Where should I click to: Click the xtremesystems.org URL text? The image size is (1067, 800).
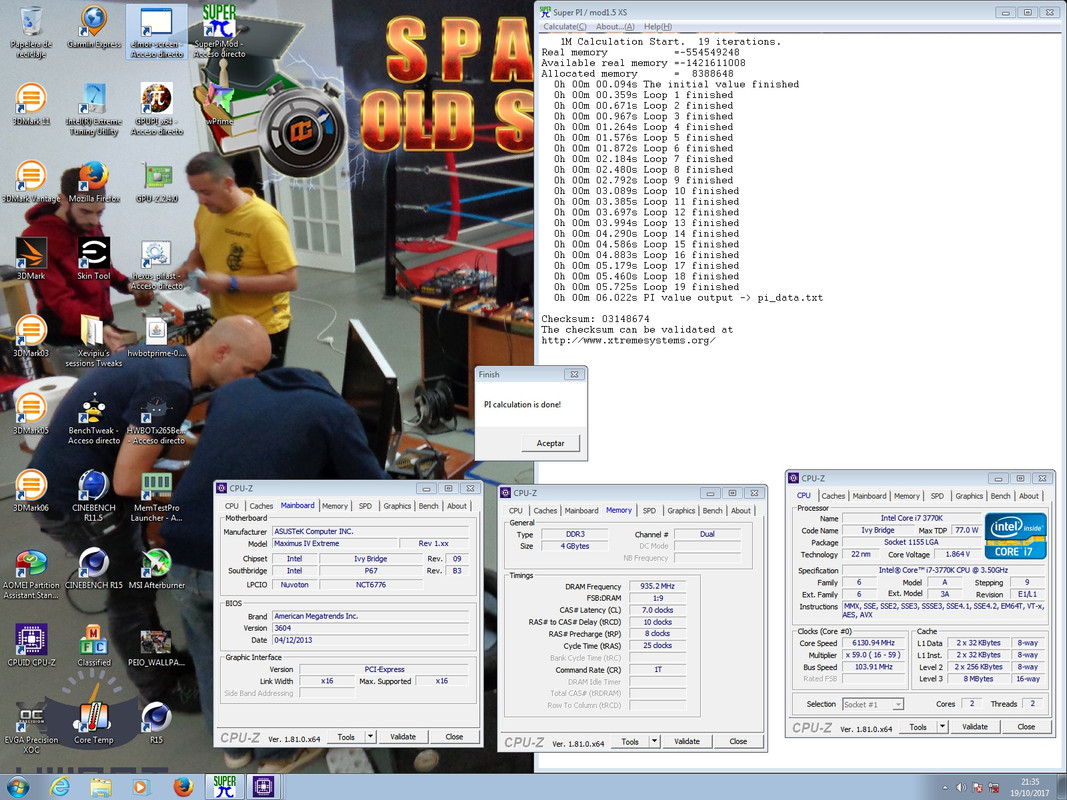628,340
